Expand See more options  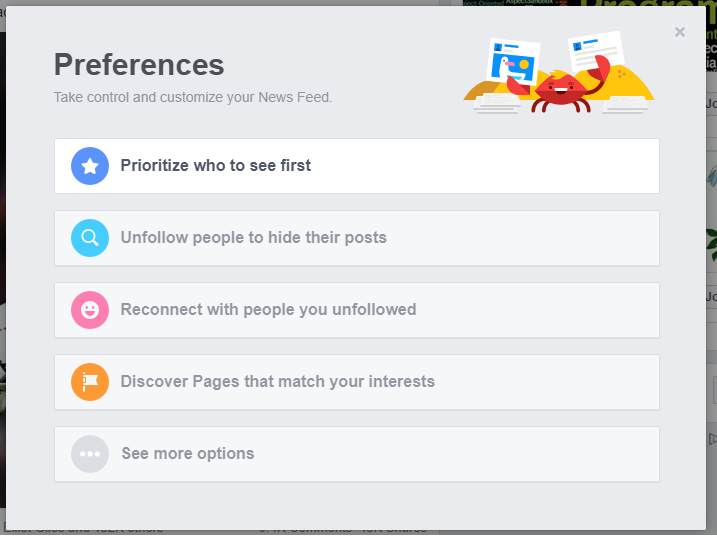[357, 454]
